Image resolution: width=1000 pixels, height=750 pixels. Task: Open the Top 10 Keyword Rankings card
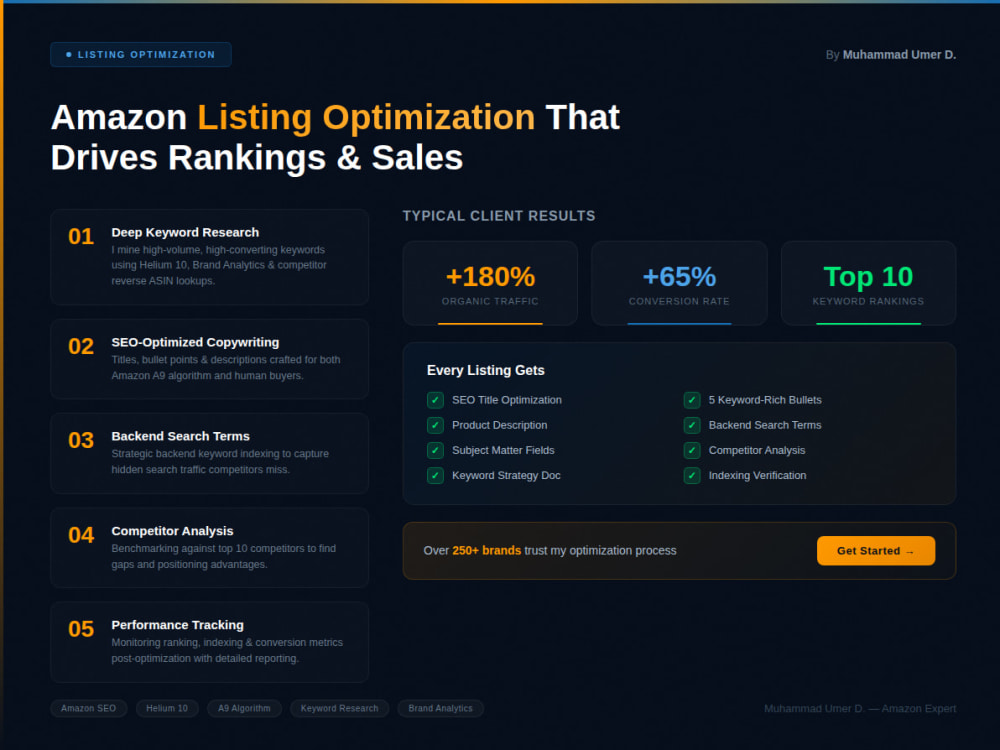coord(869,283)
